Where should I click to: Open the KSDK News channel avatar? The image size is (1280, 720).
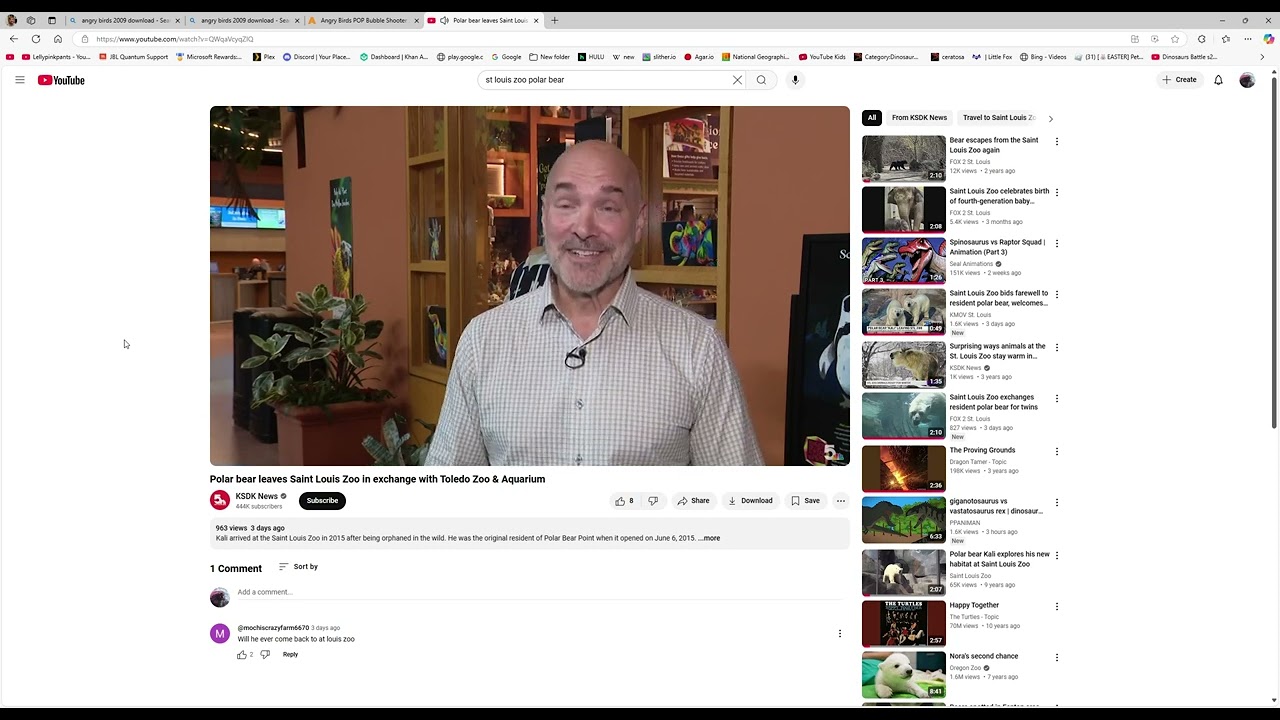click(x=220, y=500)
